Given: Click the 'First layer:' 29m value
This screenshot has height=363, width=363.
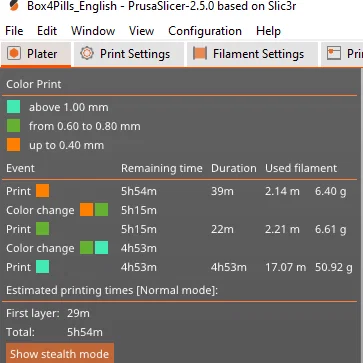Looking at the screenshot, I should 78,313.
